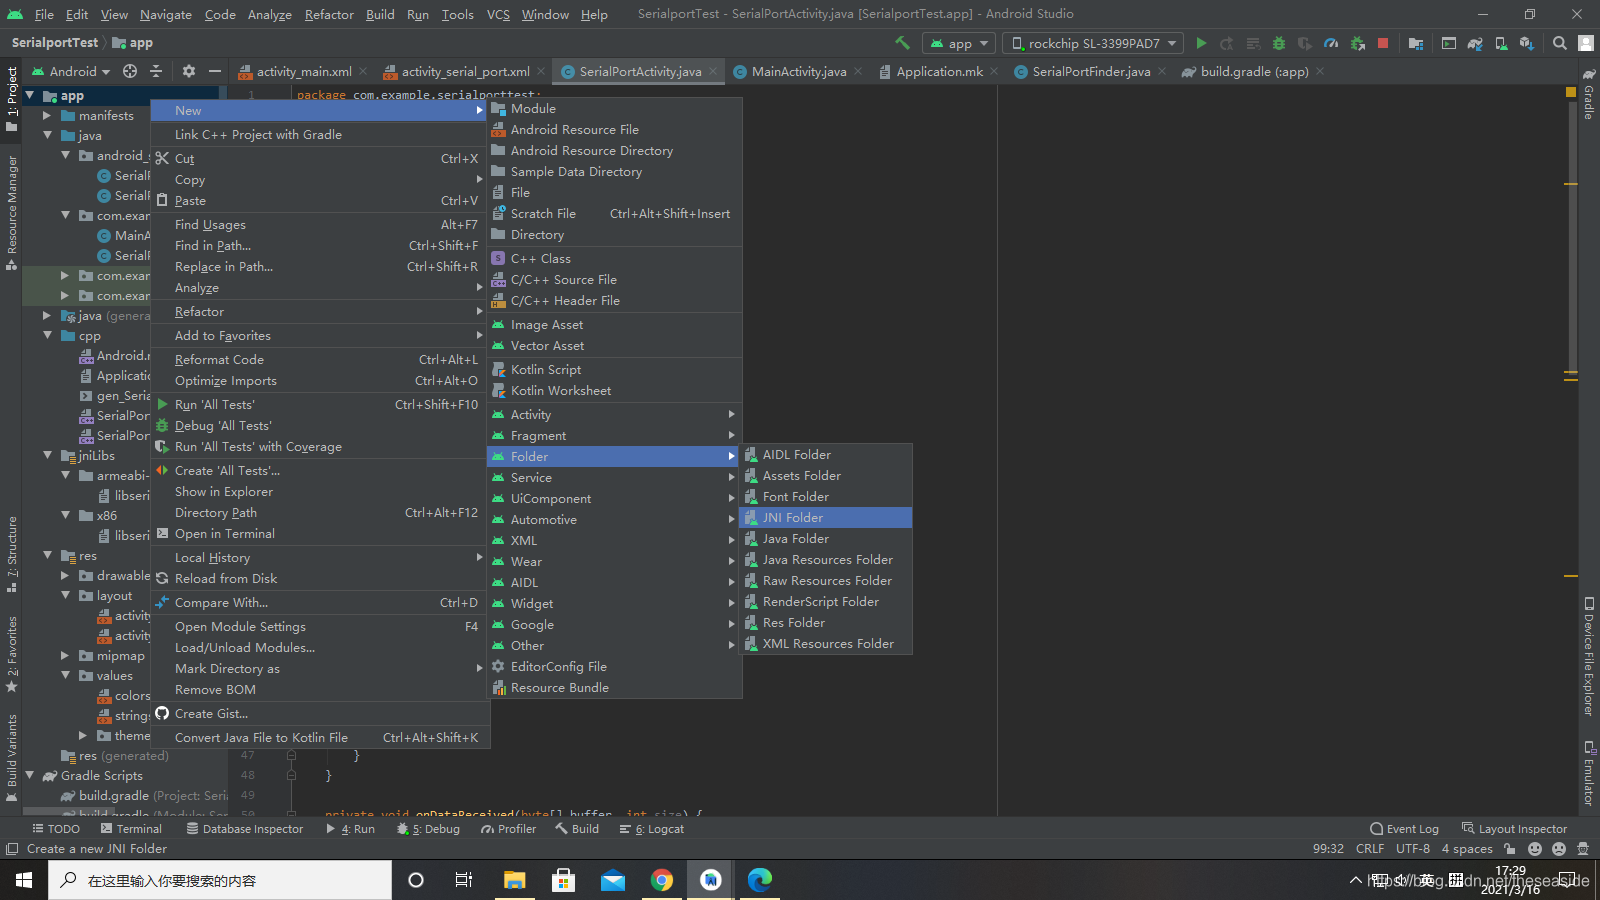The height and width of the screenshot is (900, 1600).
Task: Click the CRLF line separator in status bar
Action: (x=1369, y=849)
